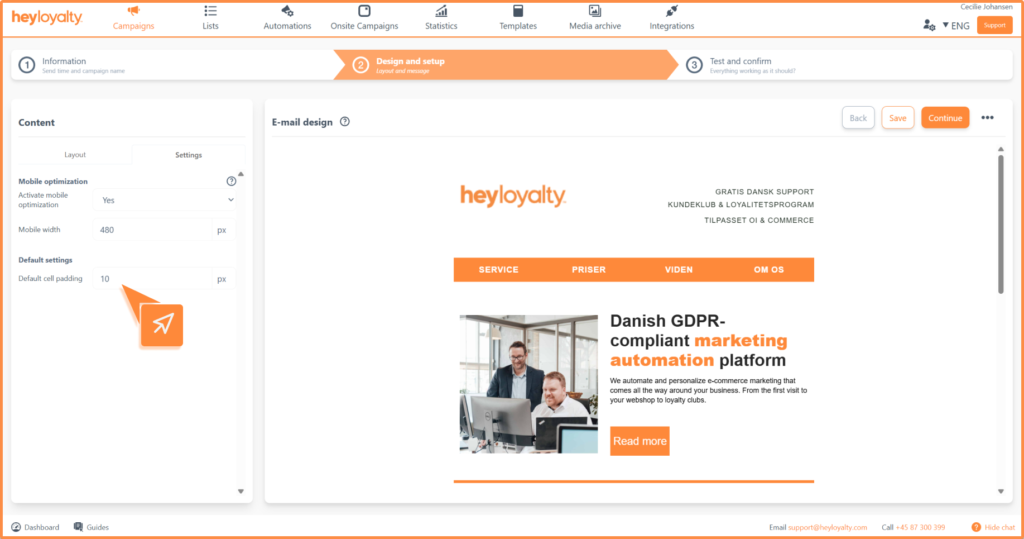Open the three-dot more options menu

click(987, 118)
